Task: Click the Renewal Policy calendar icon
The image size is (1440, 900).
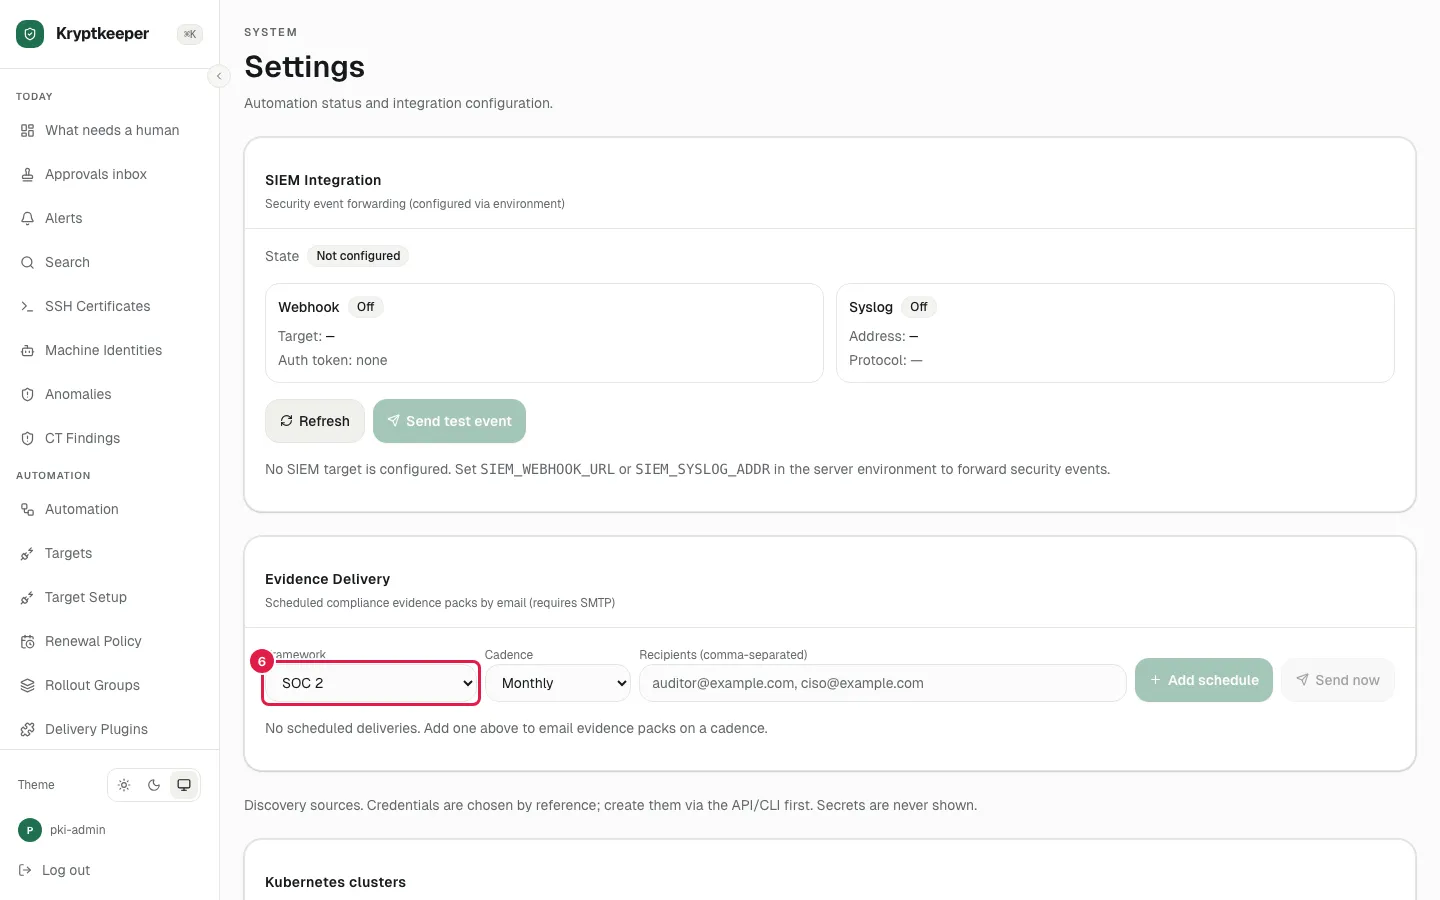Action: pyautogui.click(x=27, y=642)
